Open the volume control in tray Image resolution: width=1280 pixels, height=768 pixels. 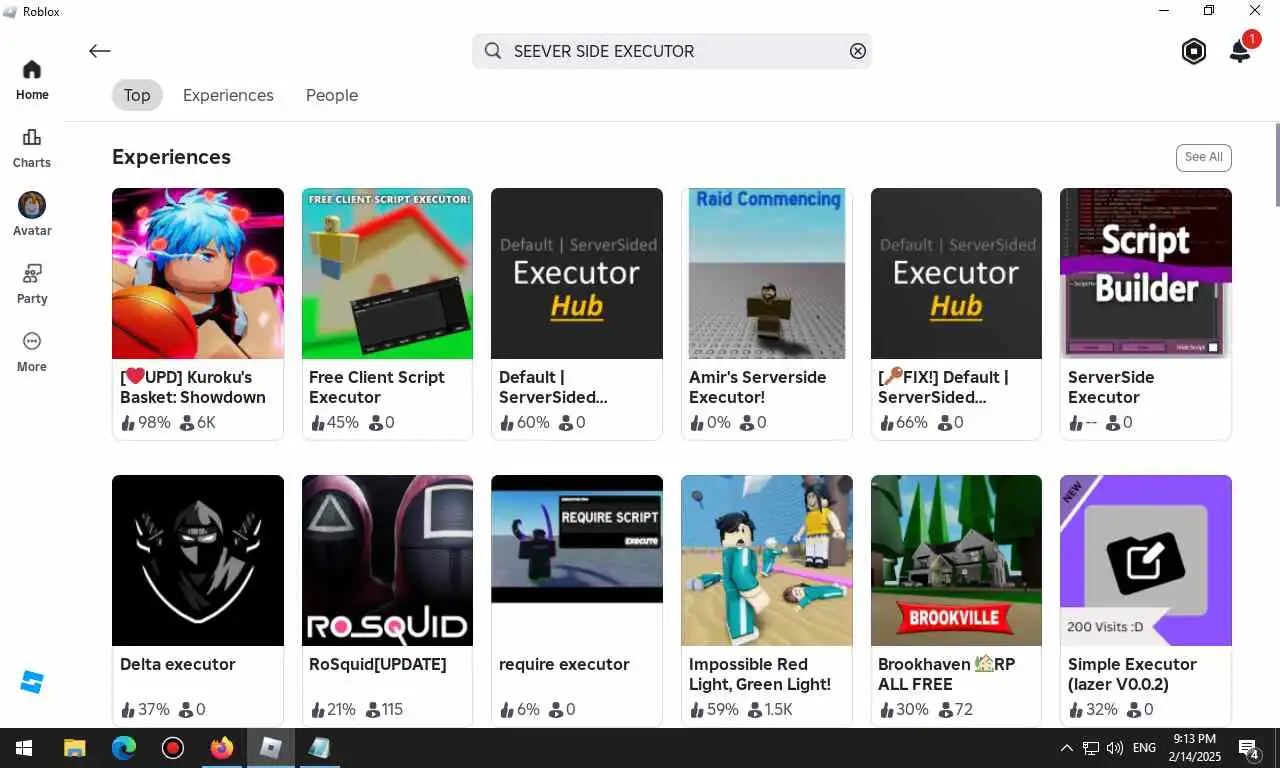tap(1115, 748)
